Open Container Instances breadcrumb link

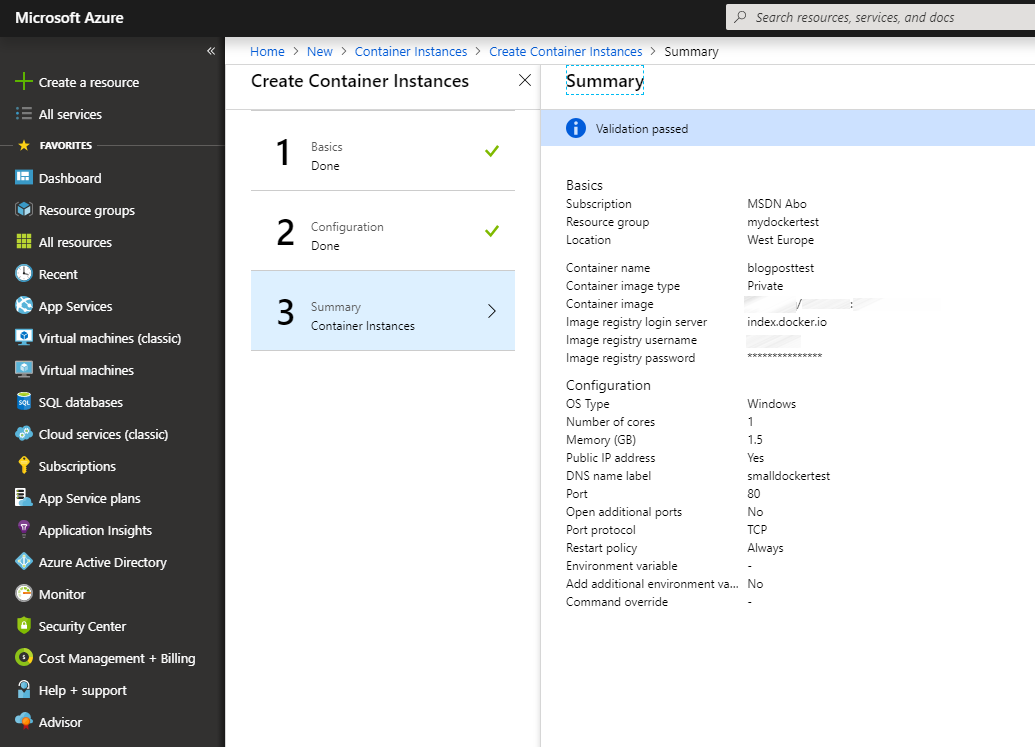pyautogui.click(x=411, y=51)
